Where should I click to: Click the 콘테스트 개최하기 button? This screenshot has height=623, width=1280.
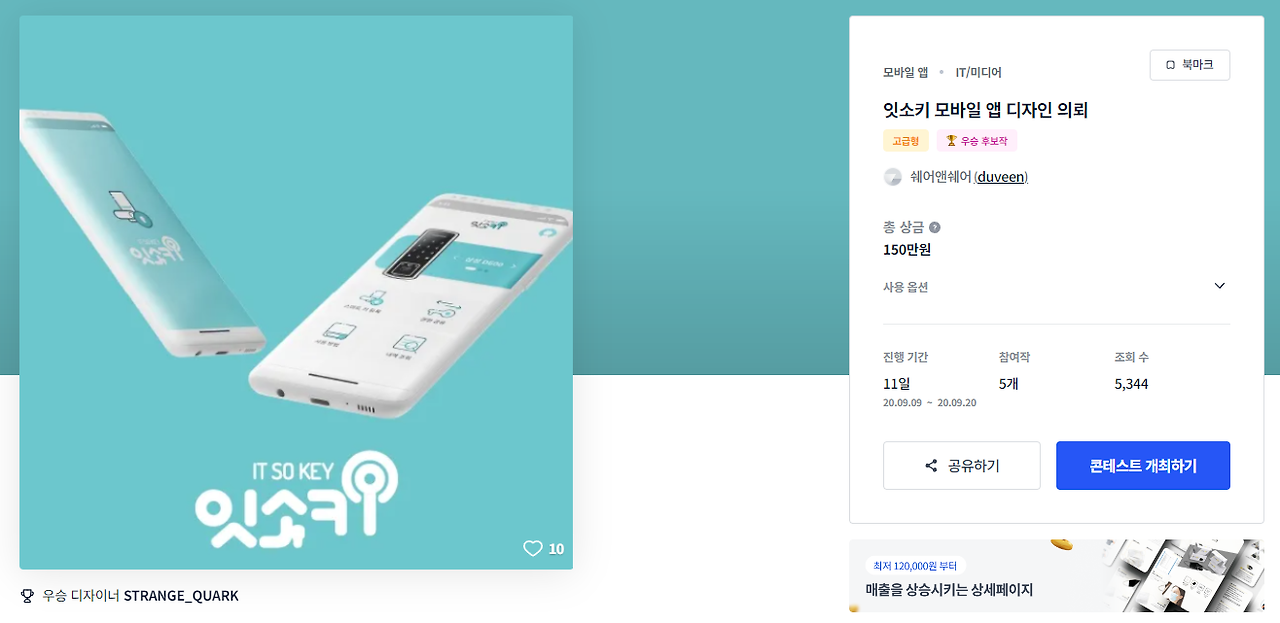1143,466
